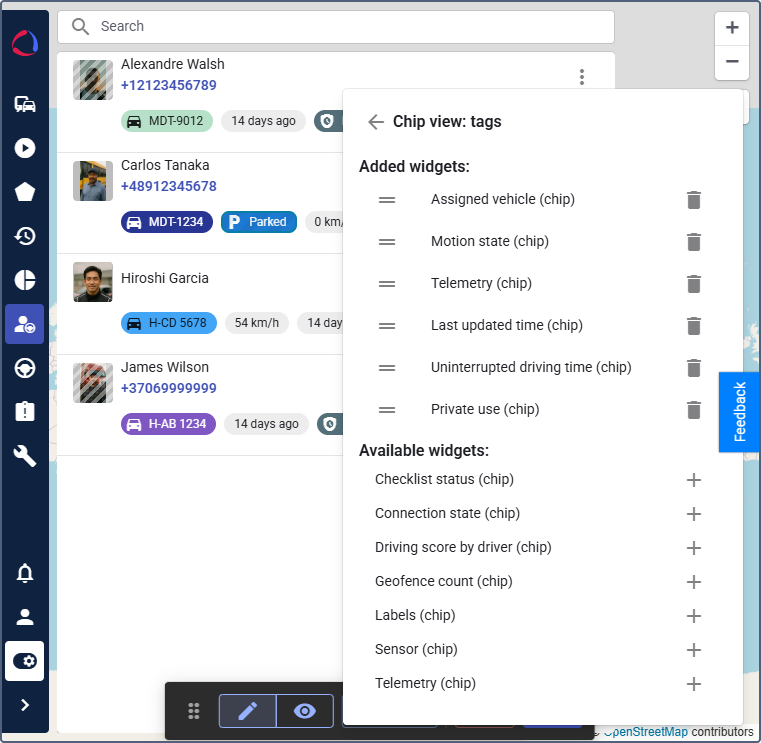Click the Parked status chip
The image size is (761, 743).
(259, 222)
